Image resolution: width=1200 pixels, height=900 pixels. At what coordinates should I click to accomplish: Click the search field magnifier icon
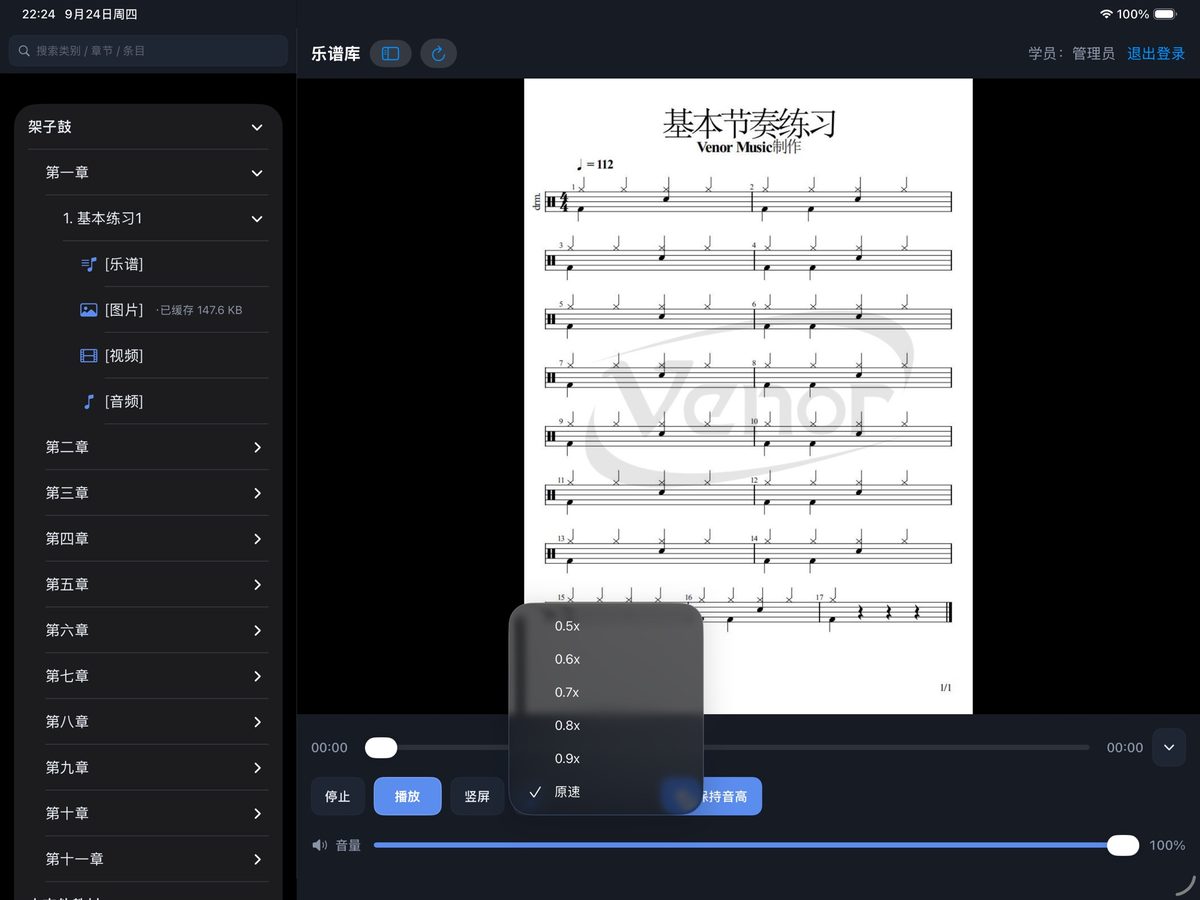point(25,50)
